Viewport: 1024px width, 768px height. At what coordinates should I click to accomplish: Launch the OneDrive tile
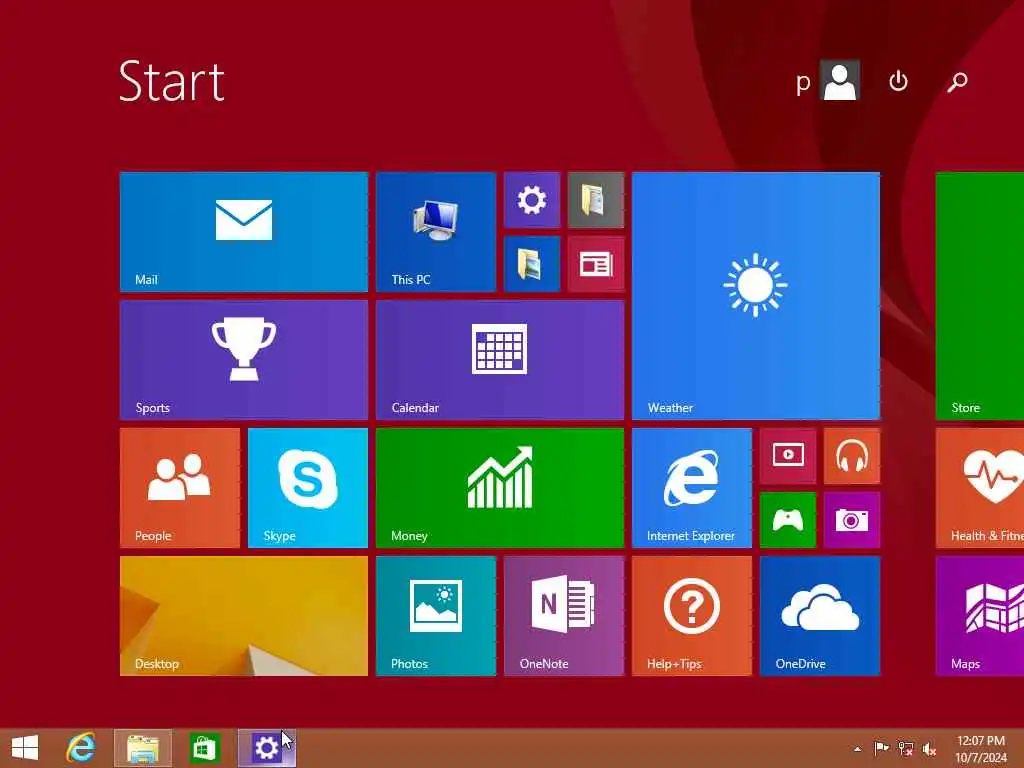(820, 616)
